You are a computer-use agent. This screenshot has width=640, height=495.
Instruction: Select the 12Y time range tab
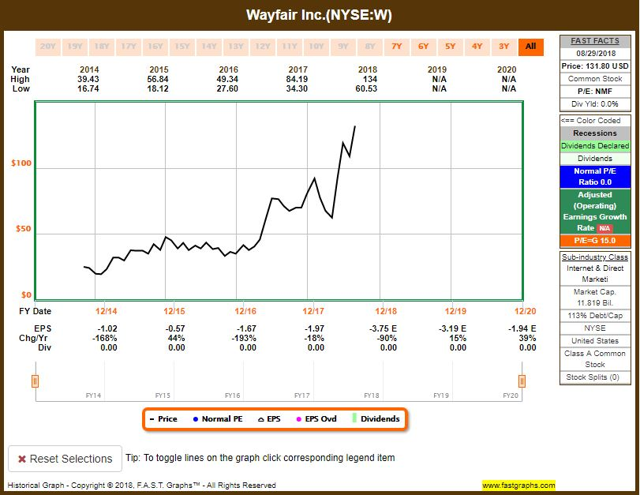point(262,47)
